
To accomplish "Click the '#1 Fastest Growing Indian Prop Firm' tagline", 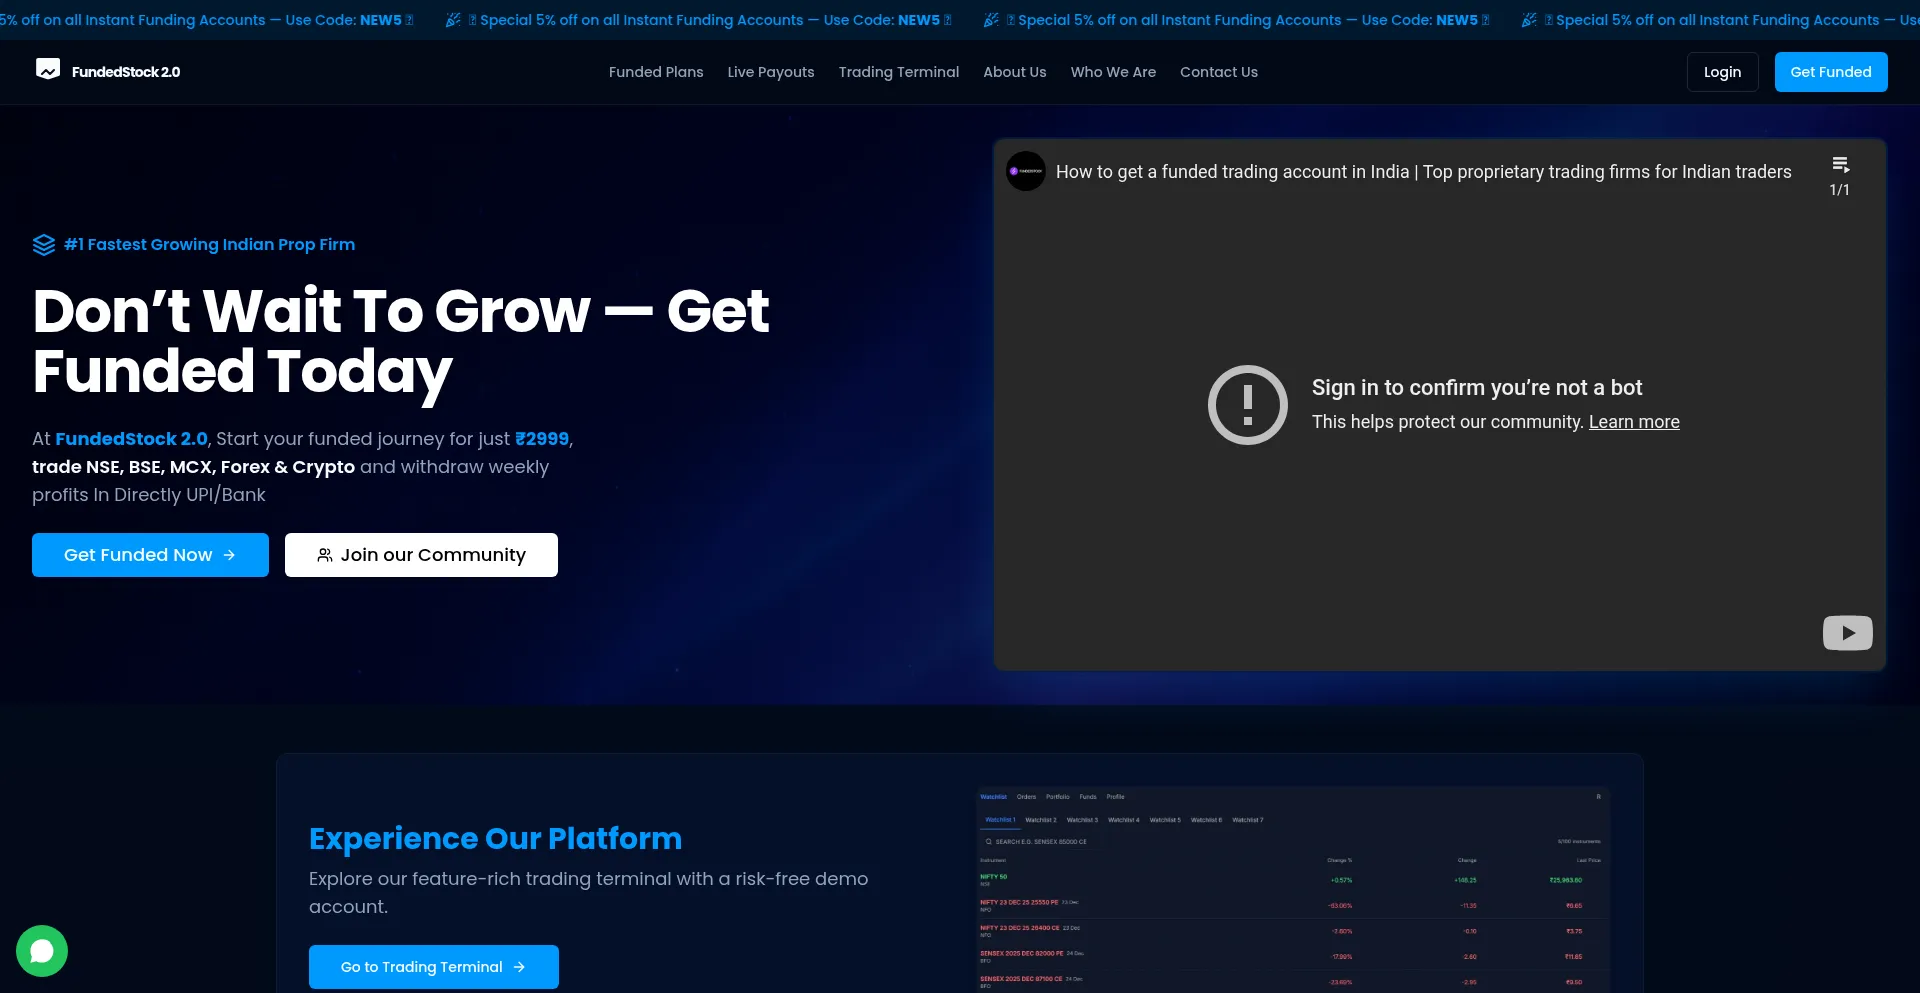I will point(209,245).
